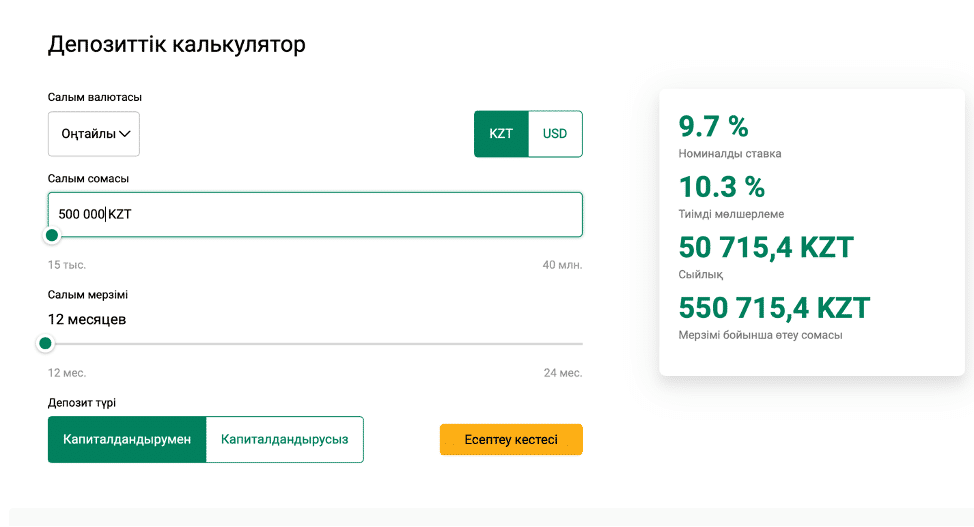974x527 pixels.
Task: Focus the 500 000 KZT amount field
Action: point(315,214)
